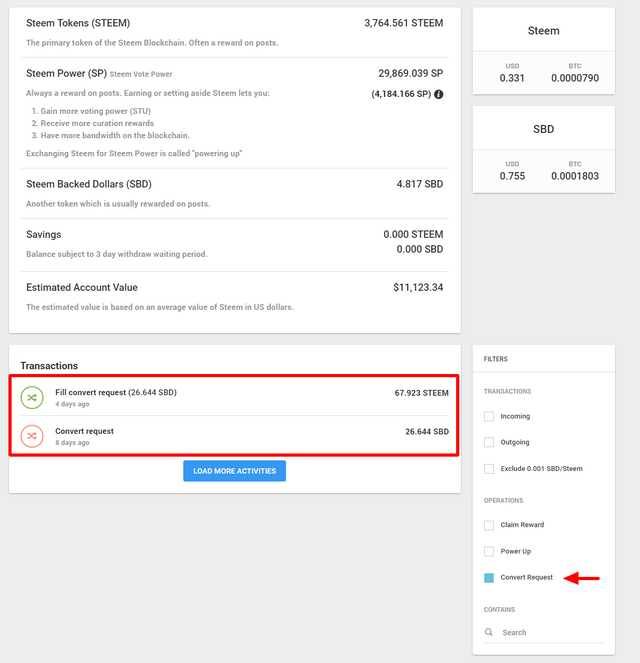Click the green Fill convert request shuffle icon

(32, 397)
